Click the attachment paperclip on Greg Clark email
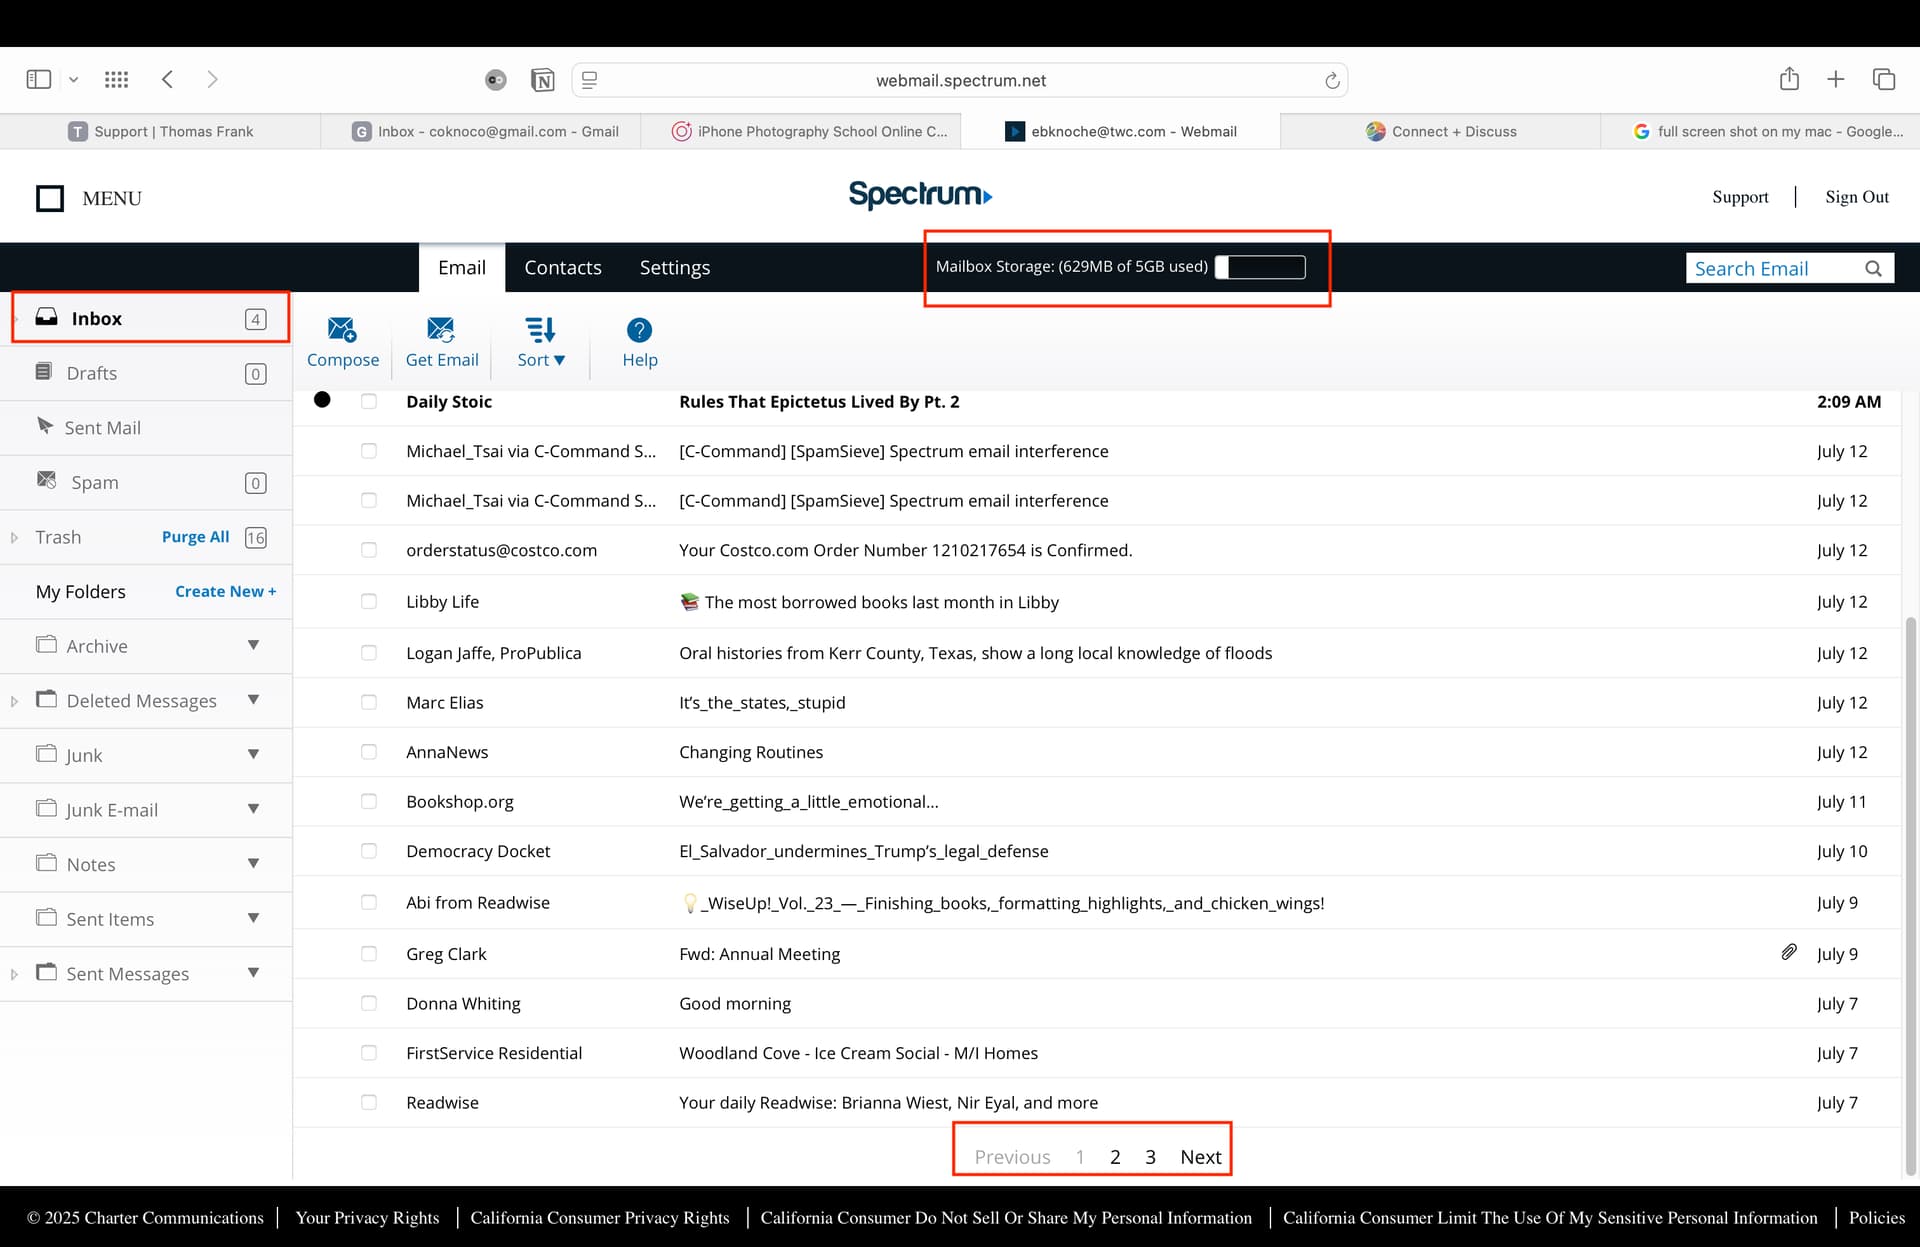The width and height of the screenshot is (1920, 1247). pos(1789,952)
